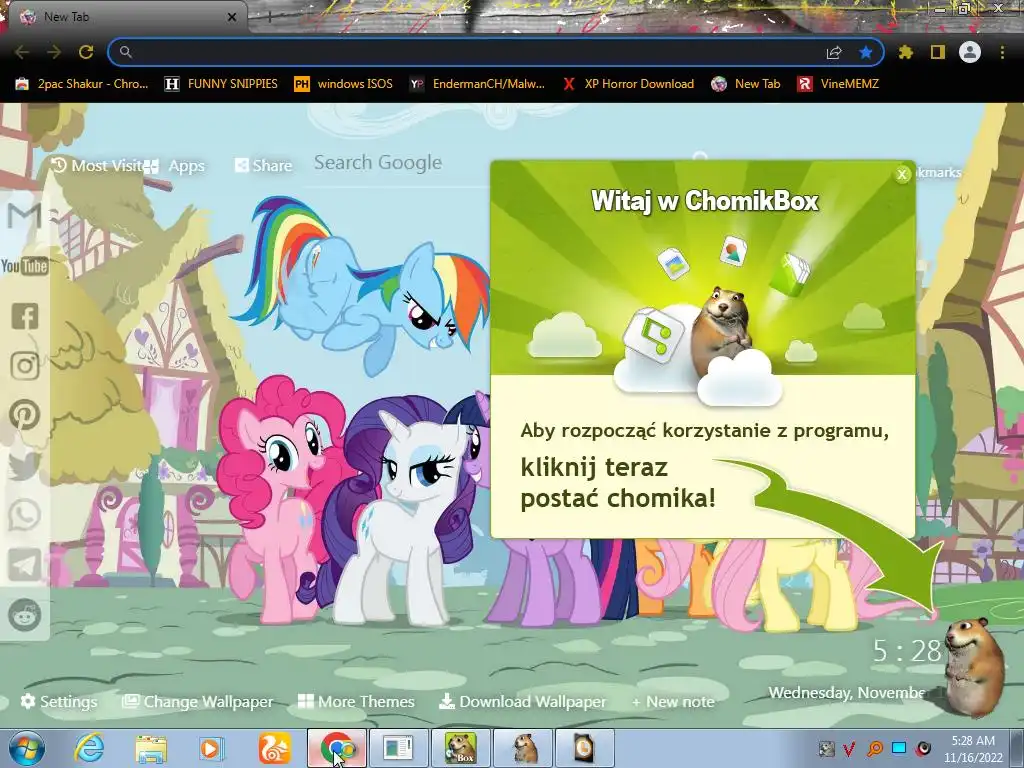1024x768 pixels.
Task: Launch Internet Explorer from the taskbar
Action: [89, 748]
